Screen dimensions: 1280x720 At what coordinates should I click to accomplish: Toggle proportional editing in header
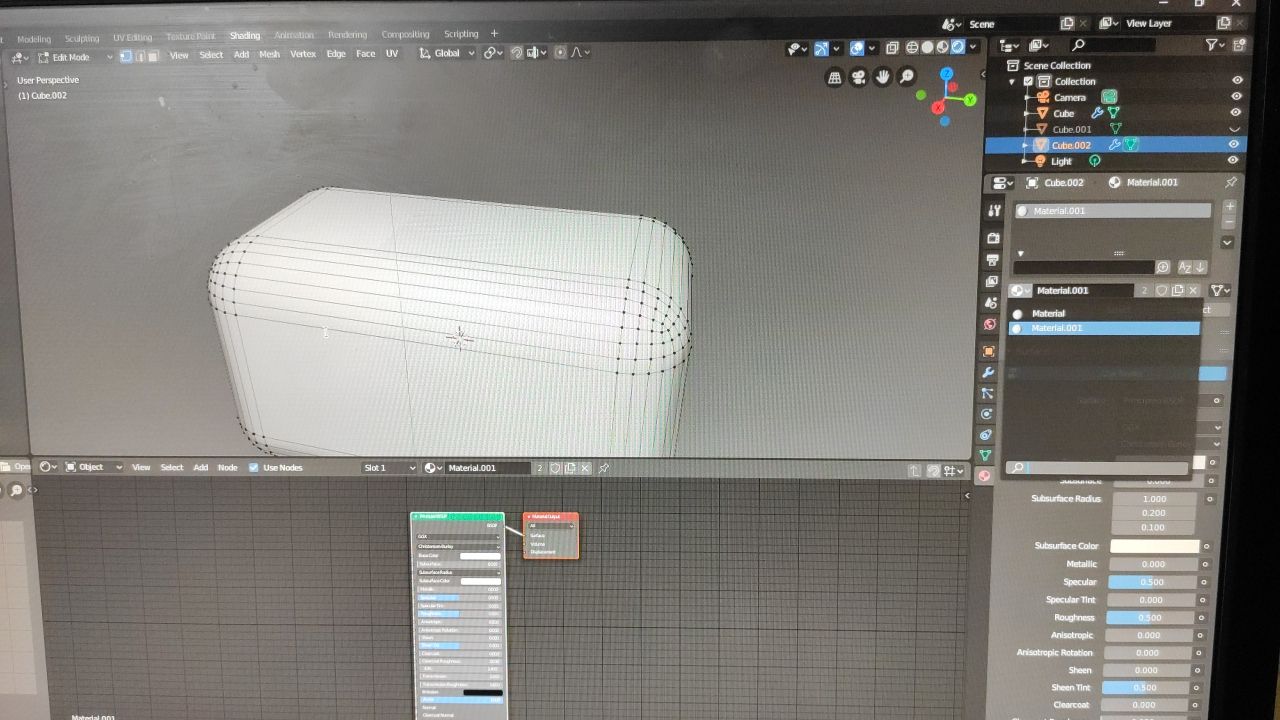coord(560,53)
